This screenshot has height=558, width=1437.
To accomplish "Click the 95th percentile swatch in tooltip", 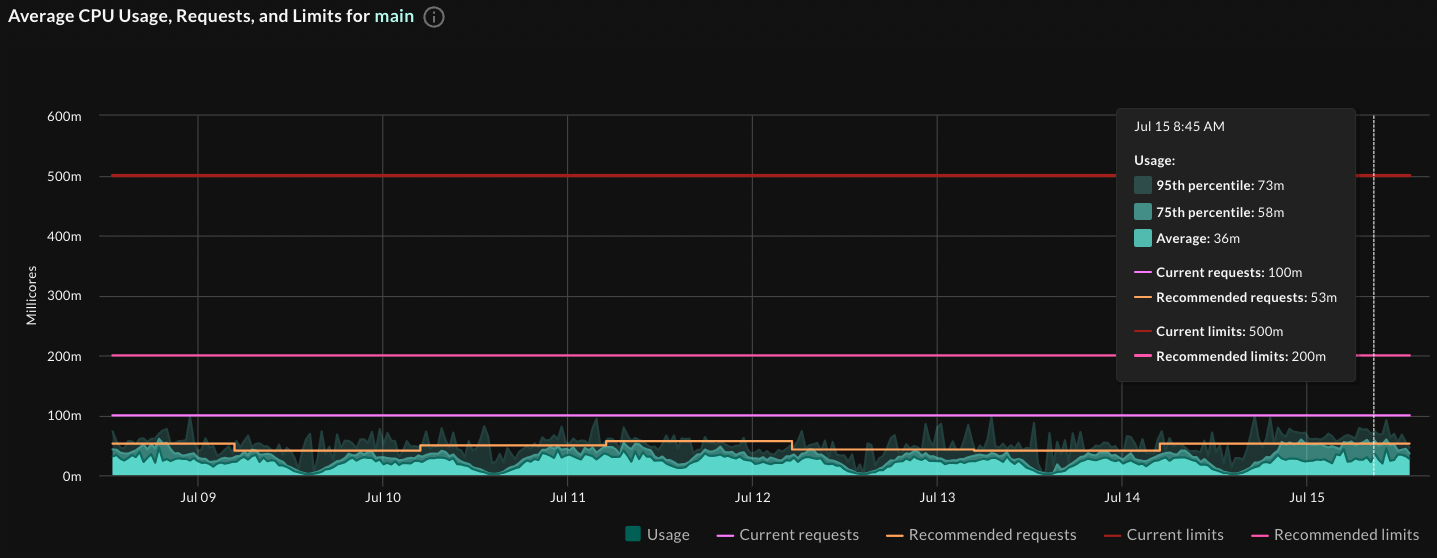I will (1143, 185).
